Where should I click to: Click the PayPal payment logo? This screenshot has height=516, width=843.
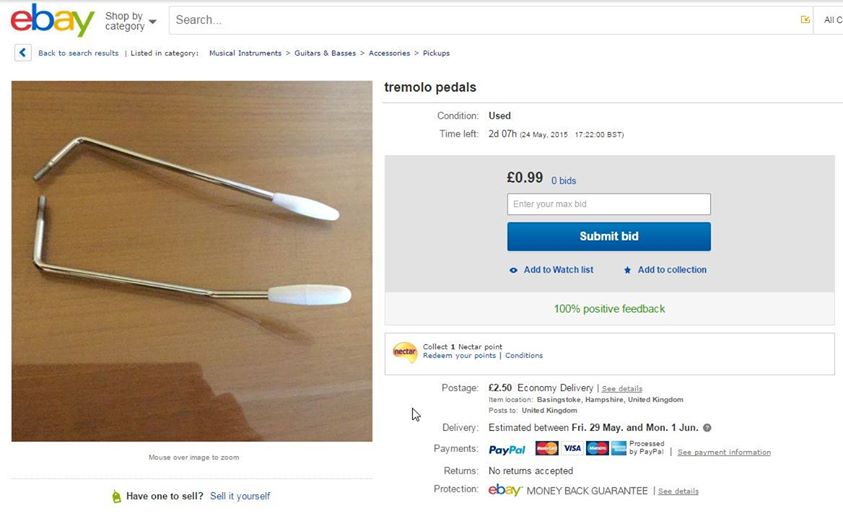tap(507, 450)
